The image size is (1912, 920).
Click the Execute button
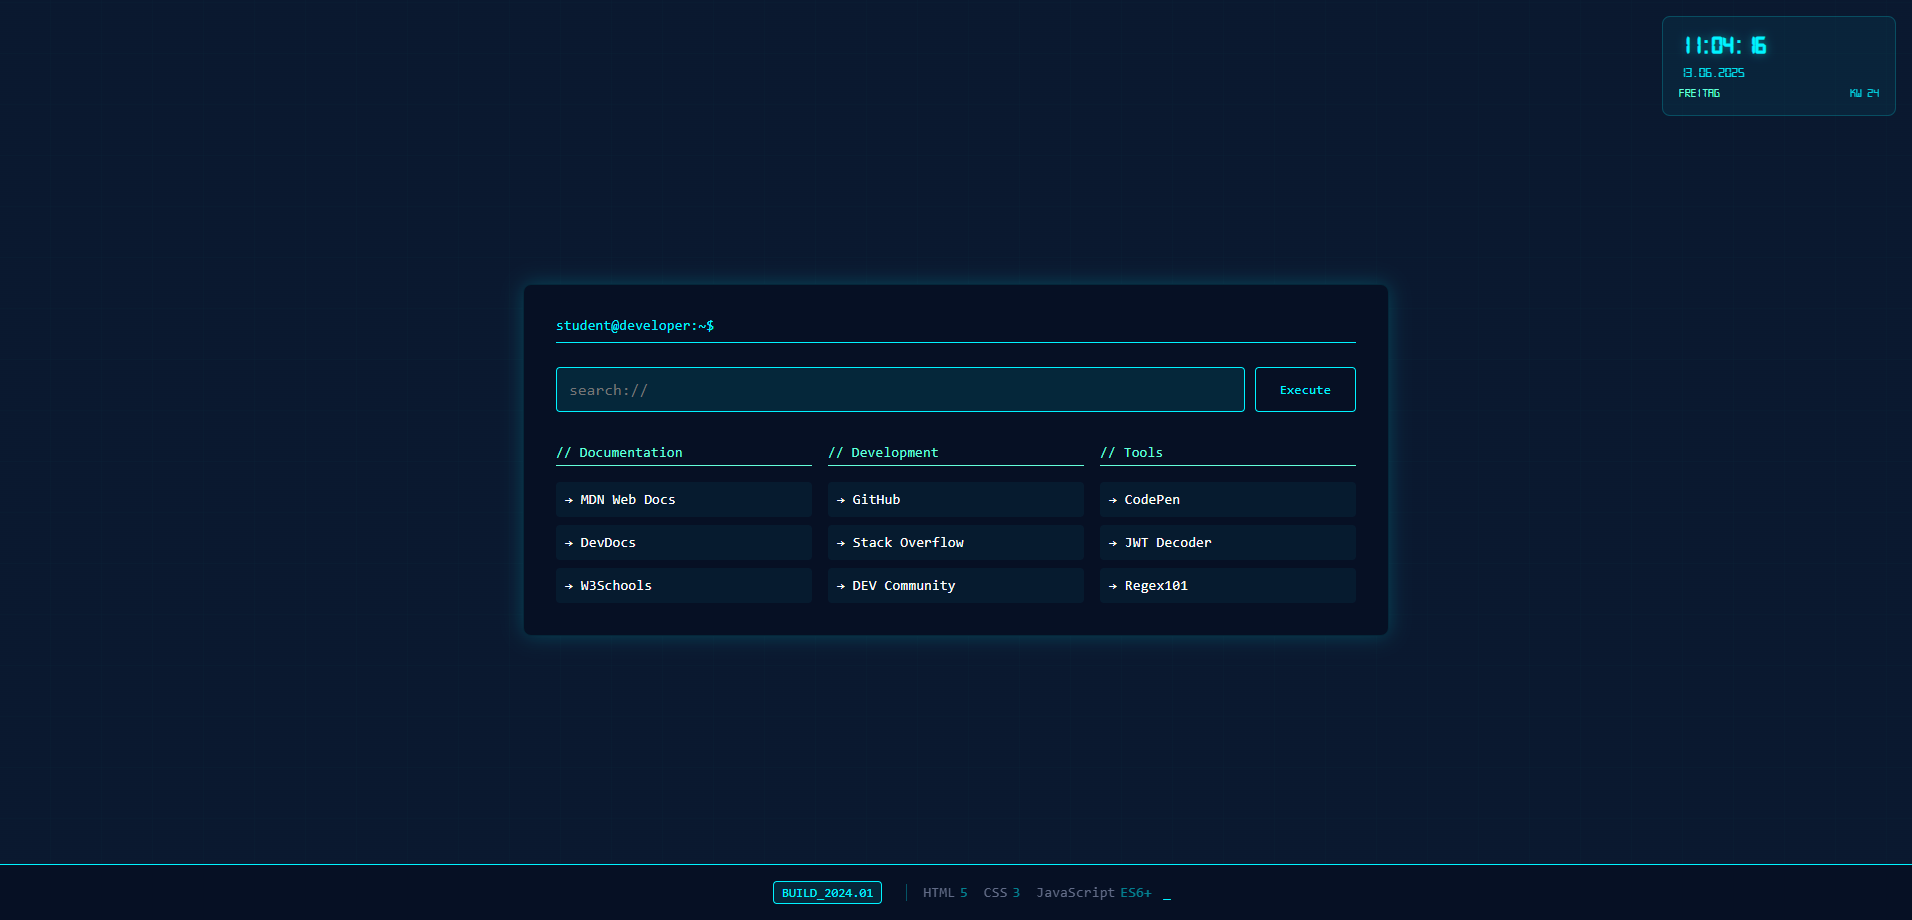click(1305, 390)
